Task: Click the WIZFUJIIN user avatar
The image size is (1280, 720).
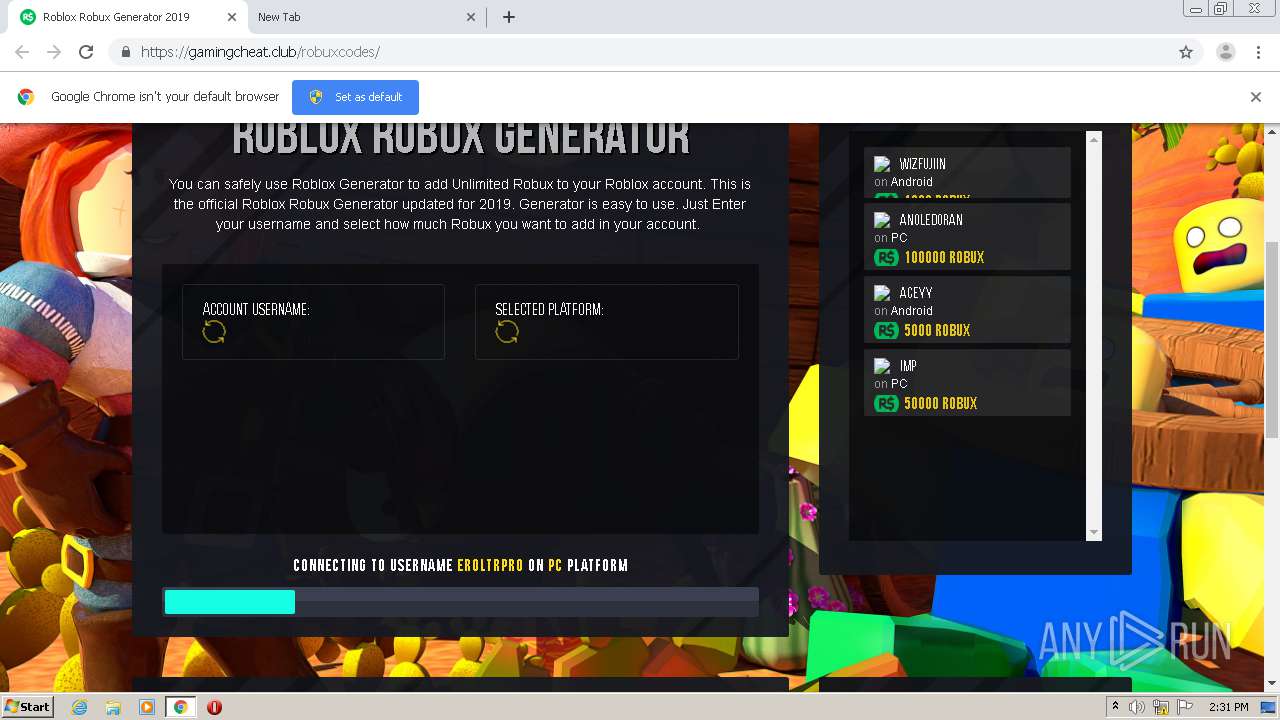Action: click(883, 164)
